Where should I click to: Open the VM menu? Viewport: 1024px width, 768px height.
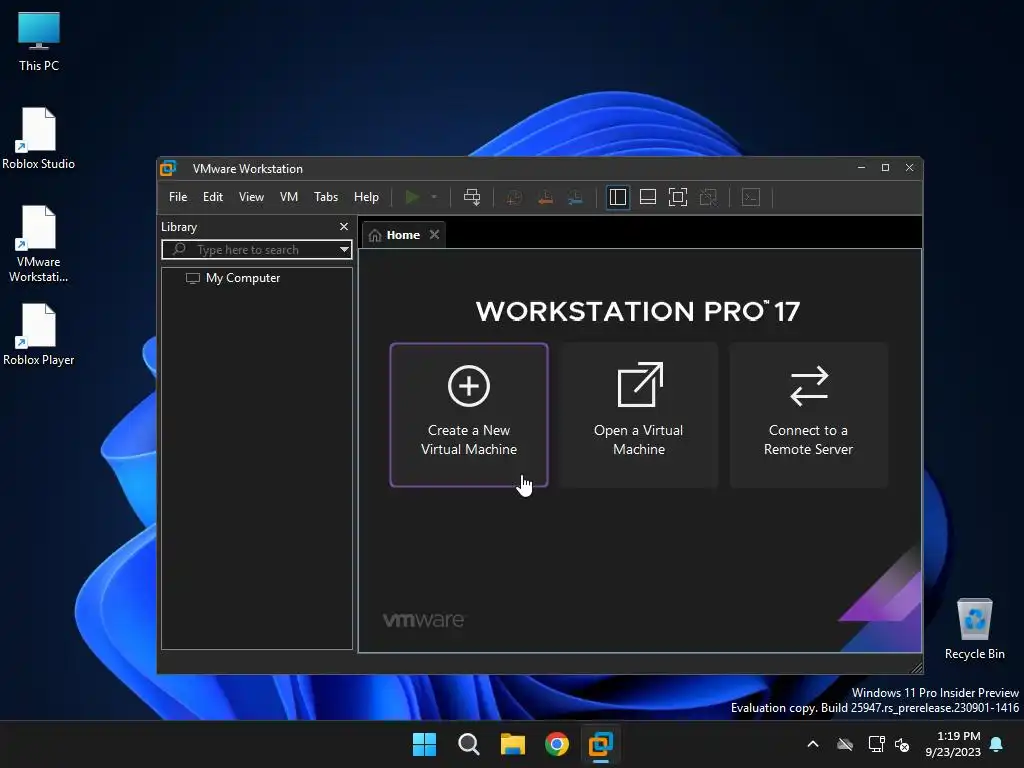point(289,197)
